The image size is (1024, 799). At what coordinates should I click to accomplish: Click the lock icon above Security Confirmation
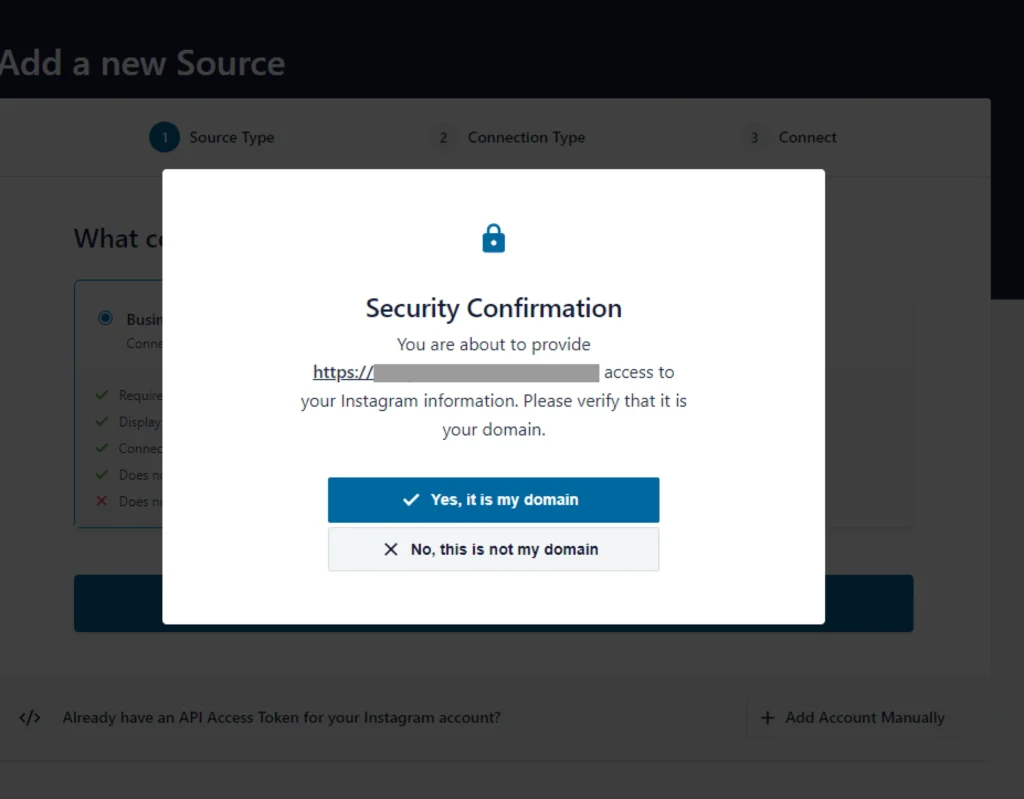point(494,238)
